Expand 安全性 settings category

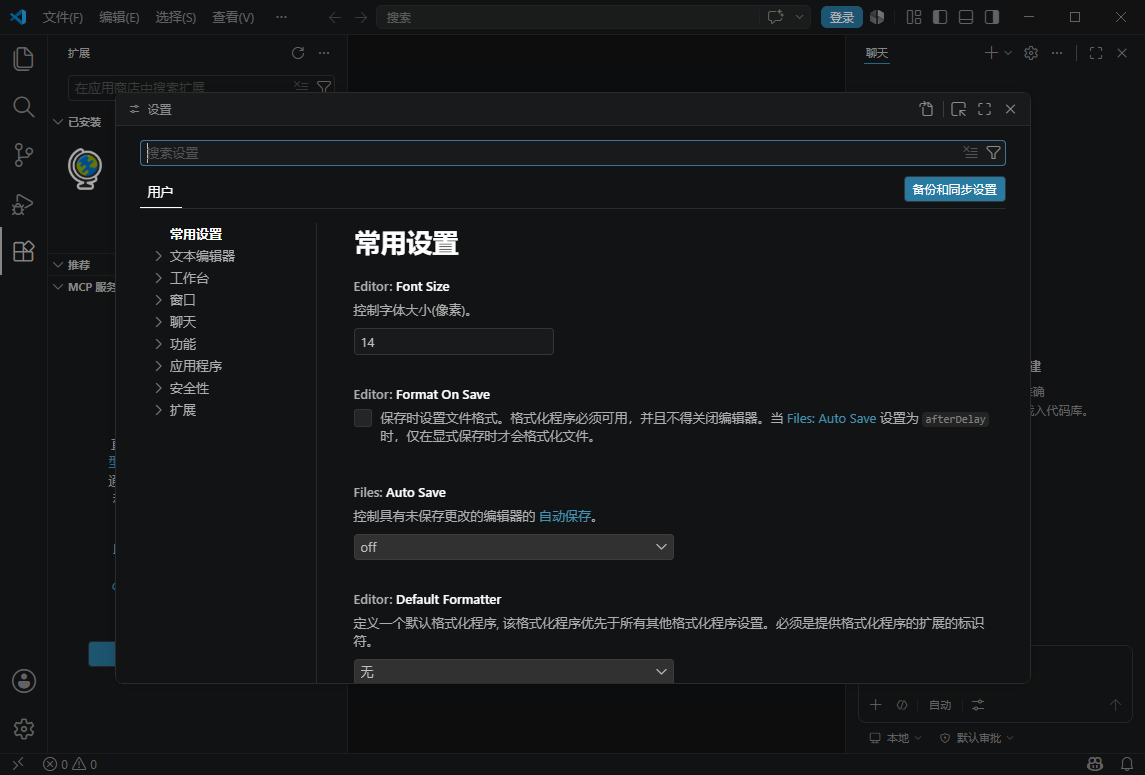158,388
